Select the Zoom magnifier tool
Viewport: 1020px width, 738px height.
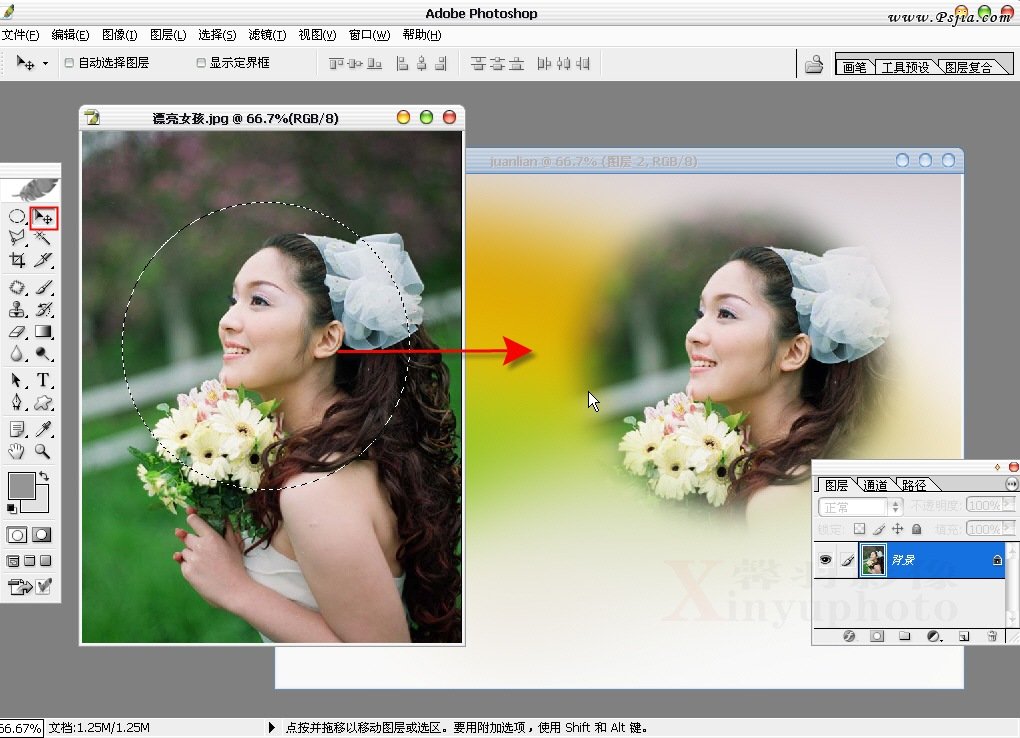pyautogui.click(x=44, y=452)
